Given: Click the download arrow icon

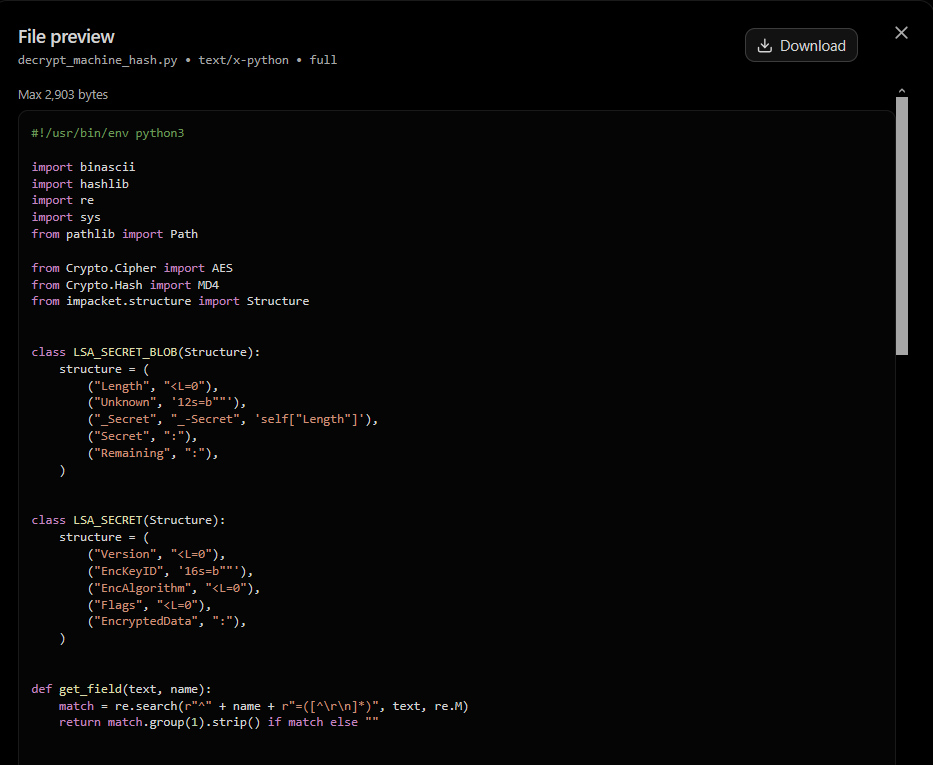Looking at the screenshot, I should pyautogui.click(x=765, y=46).
